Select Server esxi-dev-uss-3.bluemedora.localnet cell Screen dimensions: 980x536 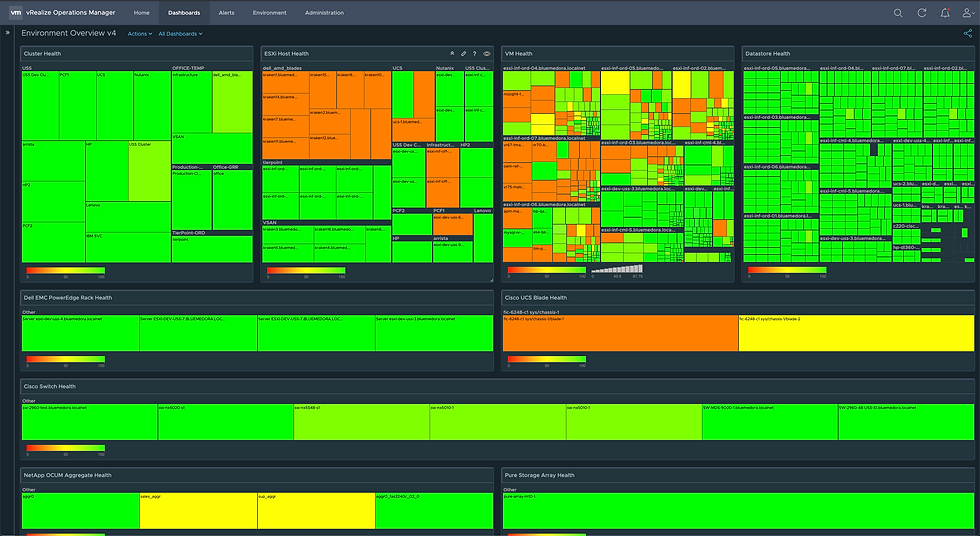pos(434,334)
